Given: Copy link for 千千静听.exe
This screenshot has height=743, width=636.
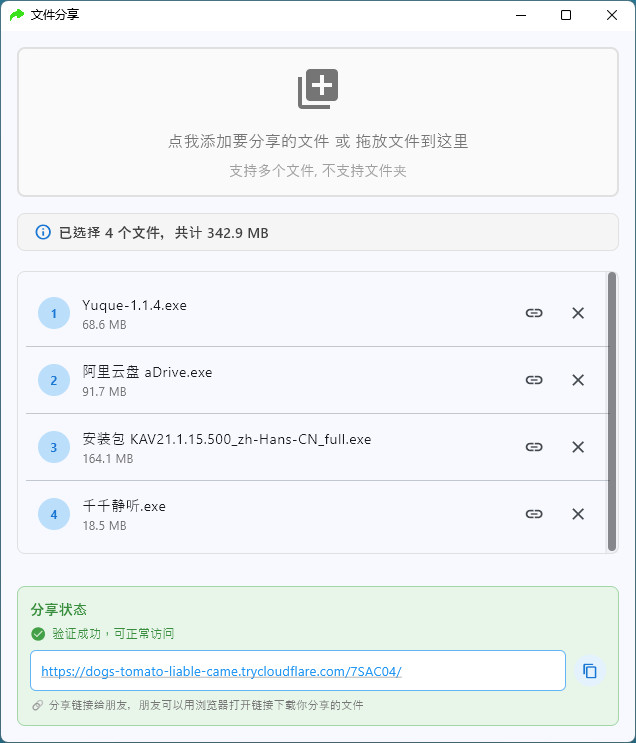Looking at the screenshot, I should point(534,514).
